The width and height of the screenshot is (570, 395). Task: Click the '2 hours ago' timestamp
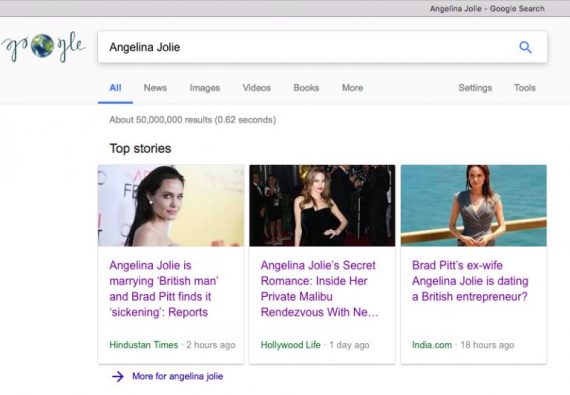(x=211, y=345)
